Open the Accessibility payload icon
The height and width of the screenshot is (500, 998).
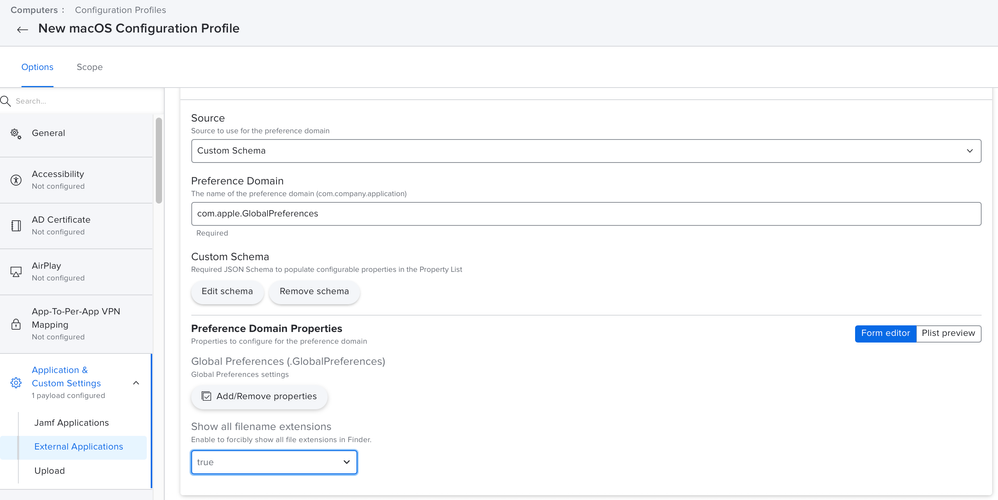[x=16, y=180]
